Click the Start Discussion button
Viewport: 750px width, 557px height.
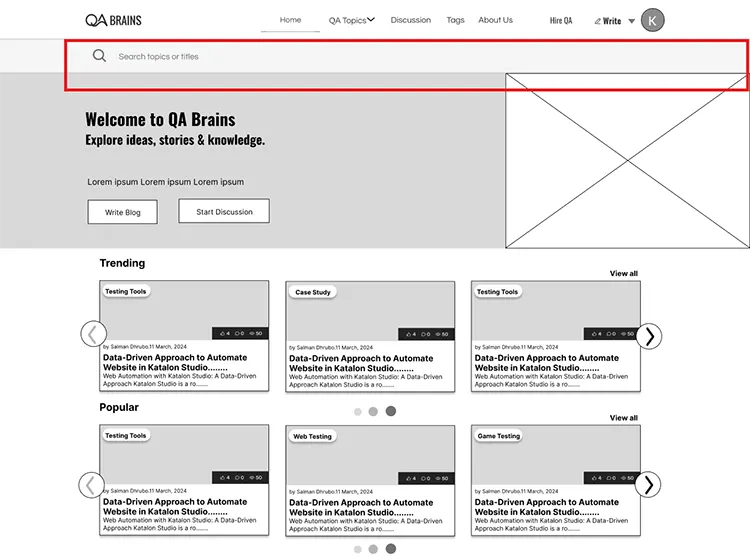tap(224, 211)
